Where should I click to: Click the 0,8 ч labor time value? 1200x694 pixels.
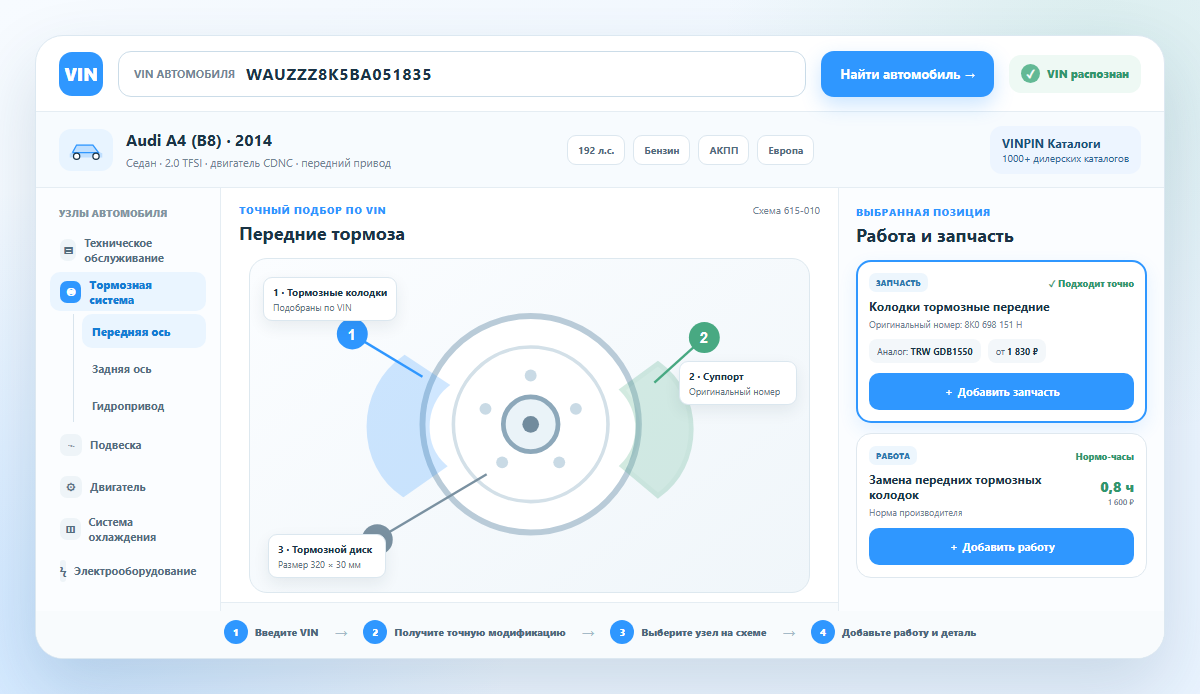pos(1117,487)
